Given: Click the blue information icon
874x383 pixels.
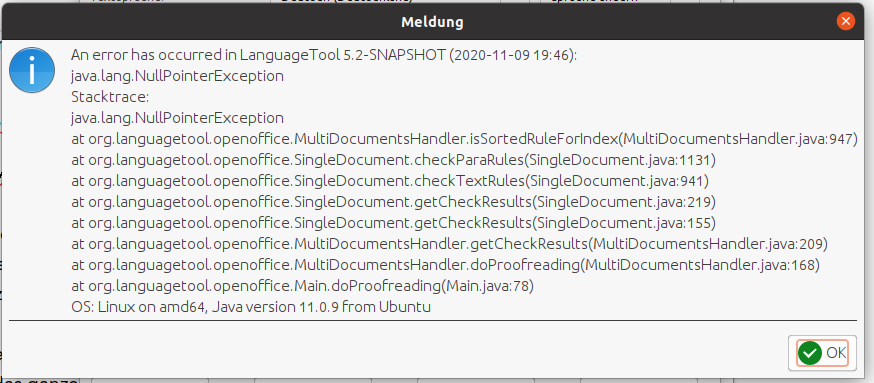Looking at the screenshot, I should 32,70.
